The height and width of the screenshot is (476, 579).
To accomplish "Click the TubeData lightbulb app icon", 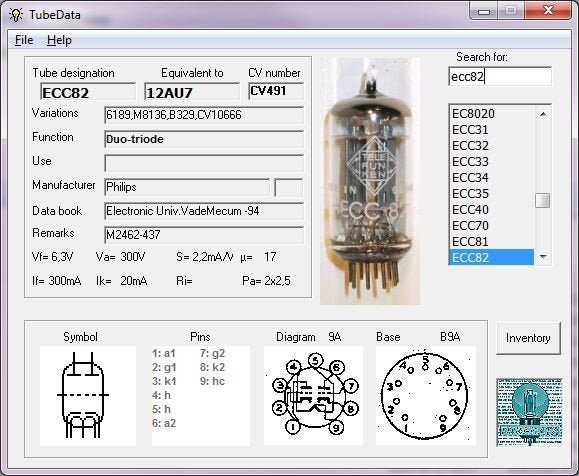I will pyautogui.click(x=16, y=15).
